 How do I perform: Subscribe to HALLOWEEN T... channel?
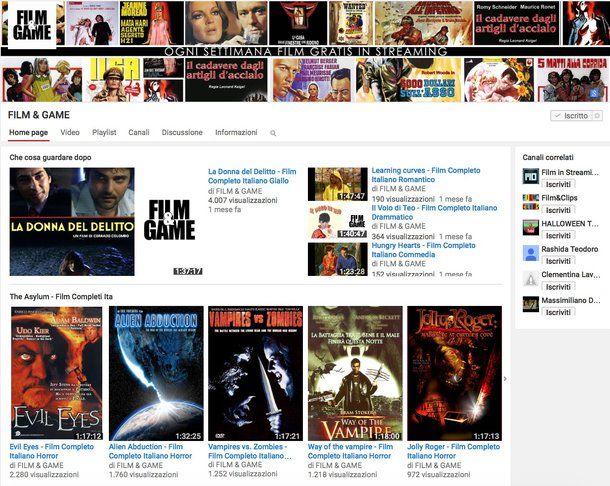click(x=558, y=235)
